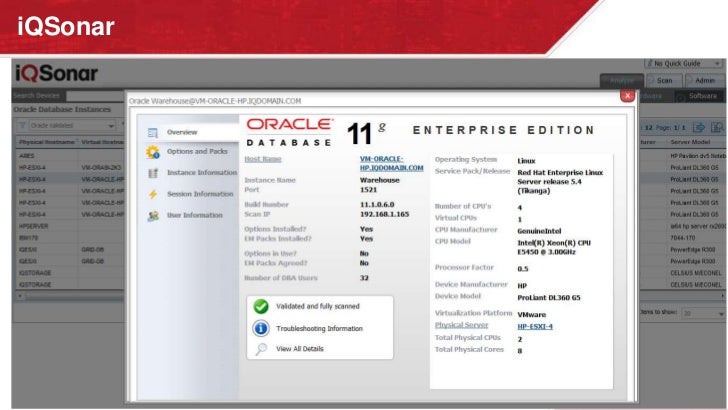728x410 pixels.
Task: Click the View All Details text
Action: pyautogui.click(x=300, y=349)
